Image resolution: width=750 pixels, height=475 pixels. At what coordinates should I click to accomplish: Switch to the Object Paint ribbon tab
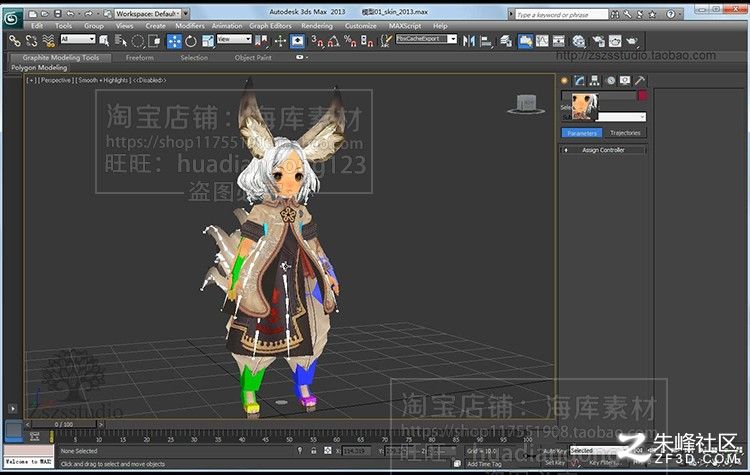point(253,57)
